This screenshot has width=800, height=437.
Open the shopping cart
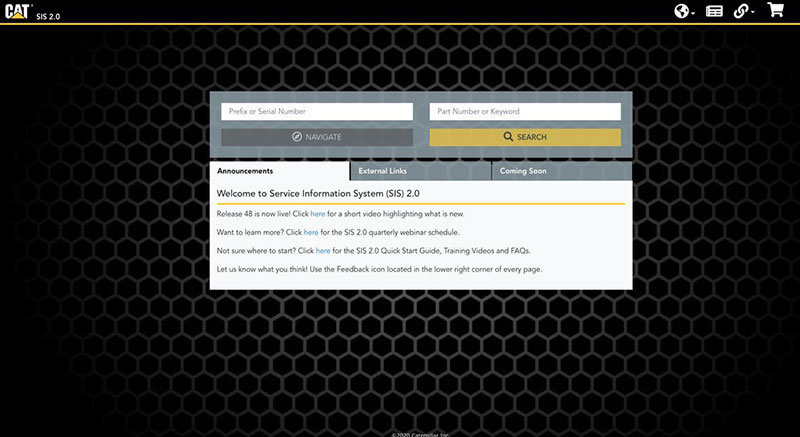click(775, 11)
